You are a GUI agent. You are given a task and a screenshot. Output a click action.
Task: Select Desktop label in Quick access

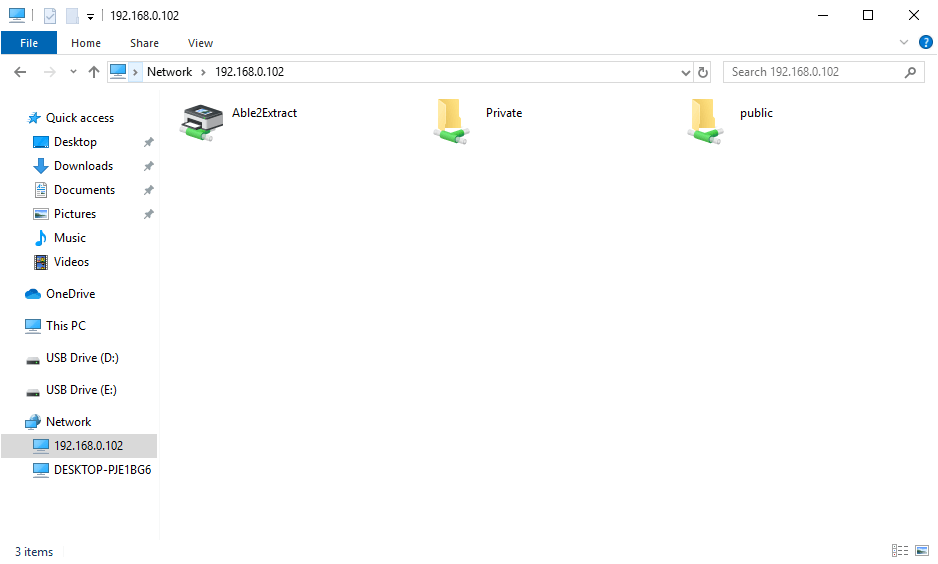coord(75,142)
